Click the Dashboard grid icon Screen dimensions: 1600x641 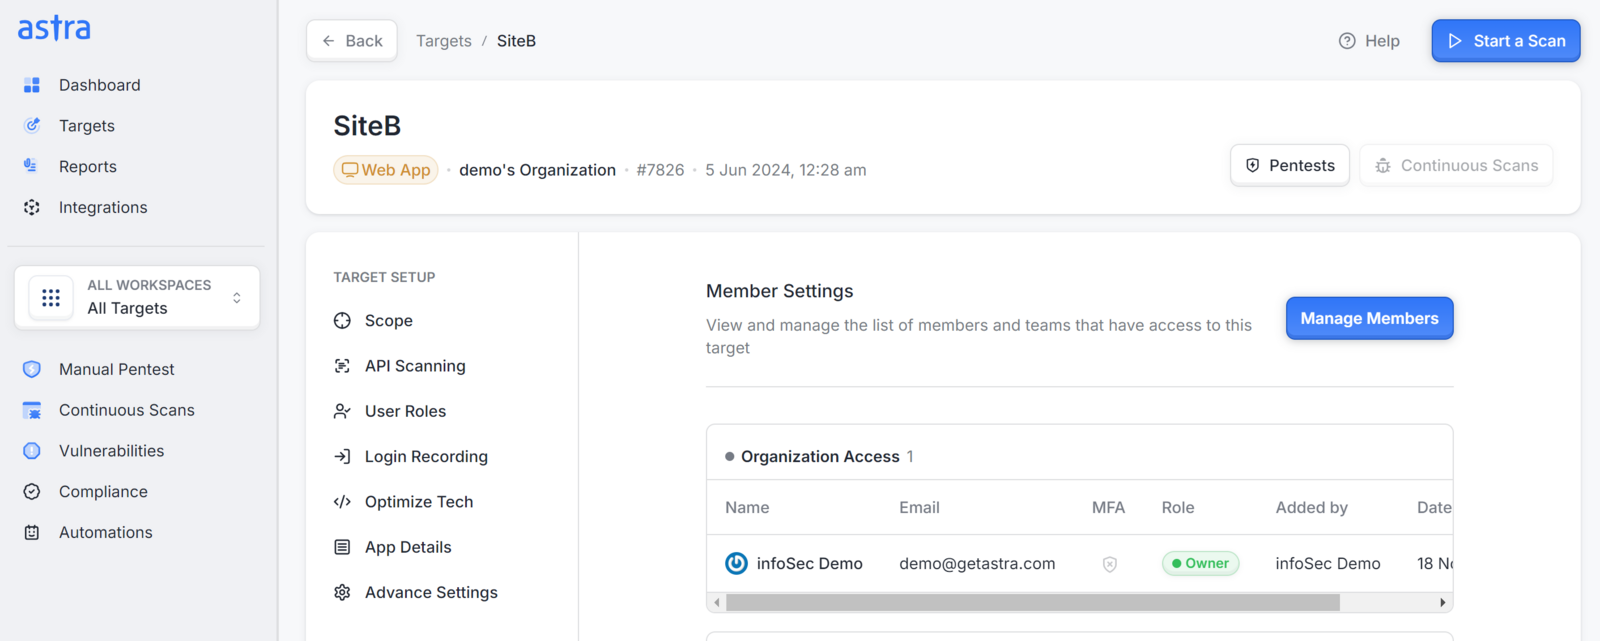[32, 85]
